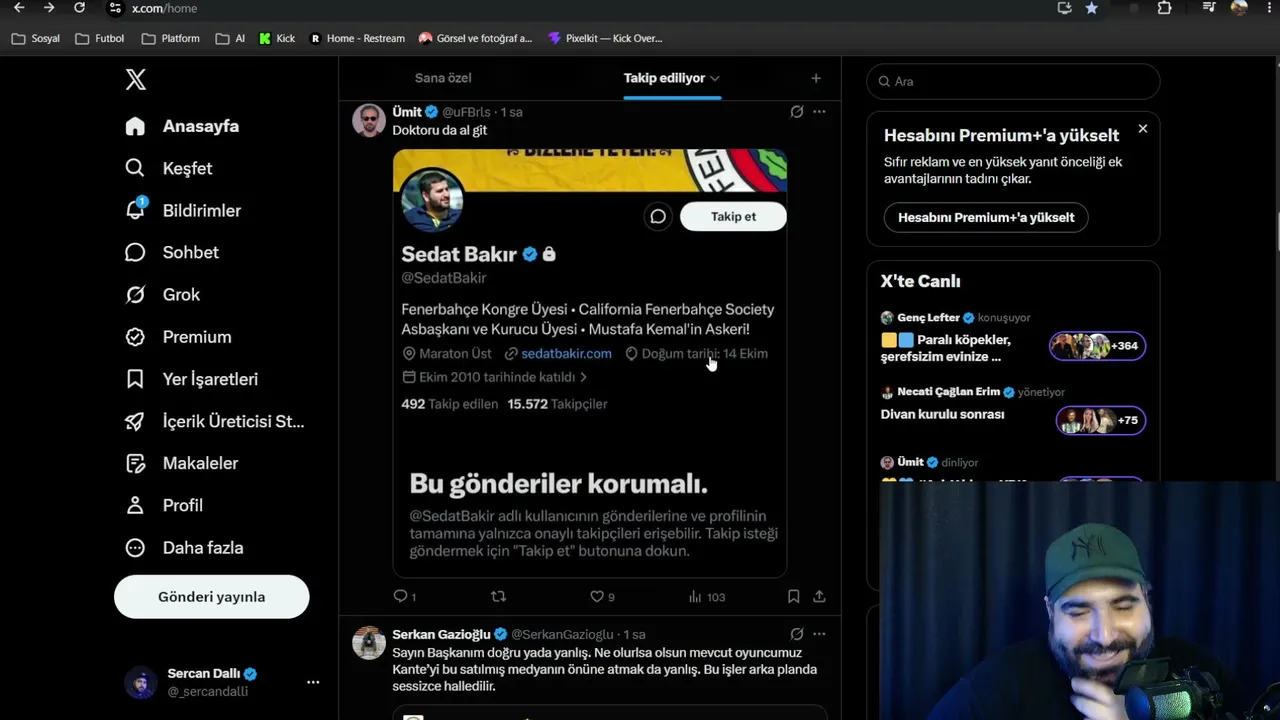Reload the x.com page
The image size is (1280, 720).
pos(79,8)
